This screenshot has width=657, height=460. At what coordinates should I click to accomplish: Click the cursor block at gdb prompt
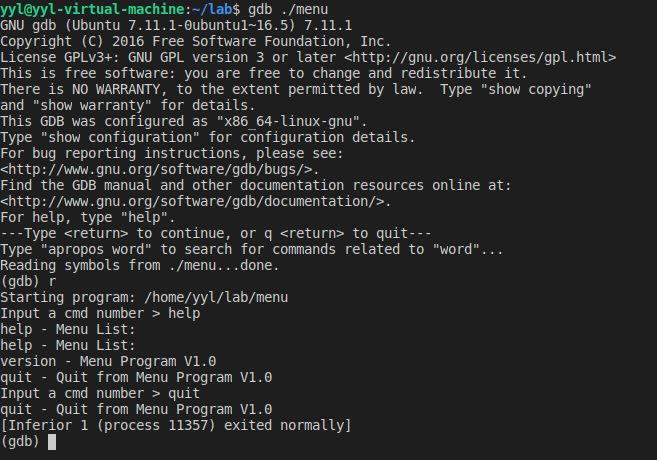coord(52,441)
